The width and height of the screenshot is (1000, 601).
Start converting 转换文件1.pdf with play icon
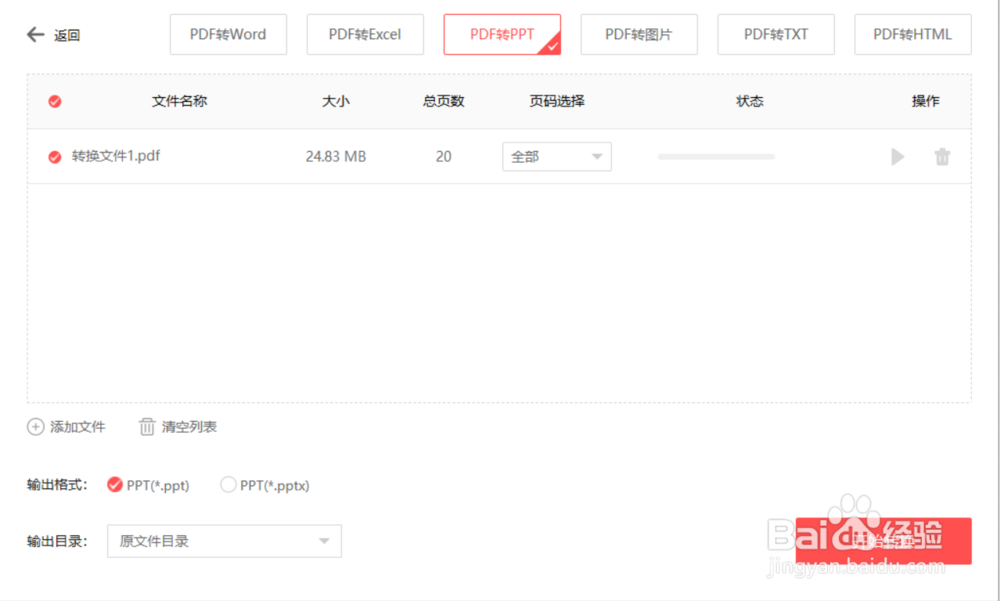point(897,156)
